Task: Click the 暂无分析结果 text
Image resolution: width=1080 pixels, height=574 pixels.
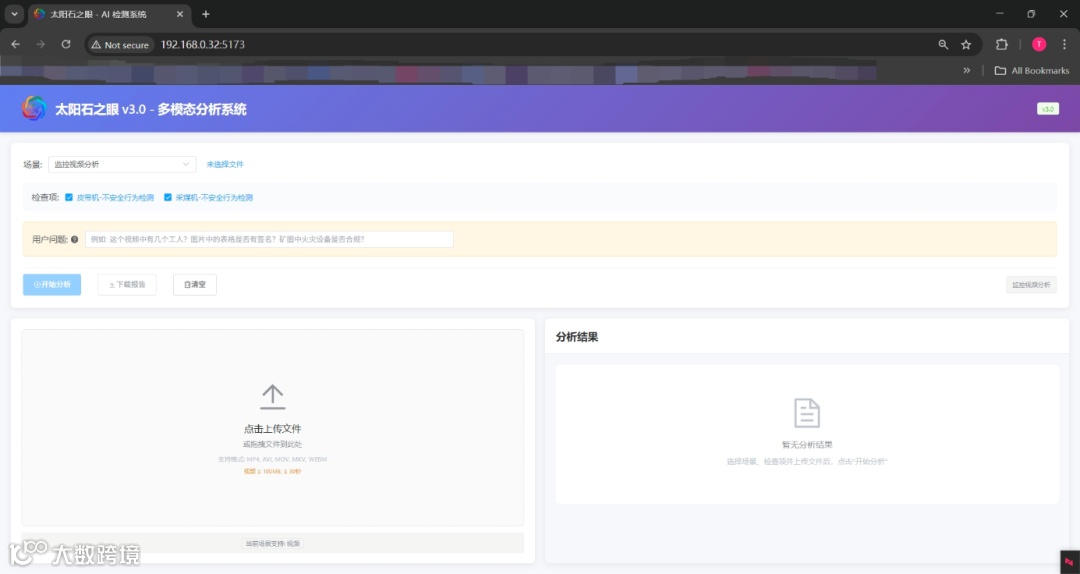Action: tap(807, 445)
